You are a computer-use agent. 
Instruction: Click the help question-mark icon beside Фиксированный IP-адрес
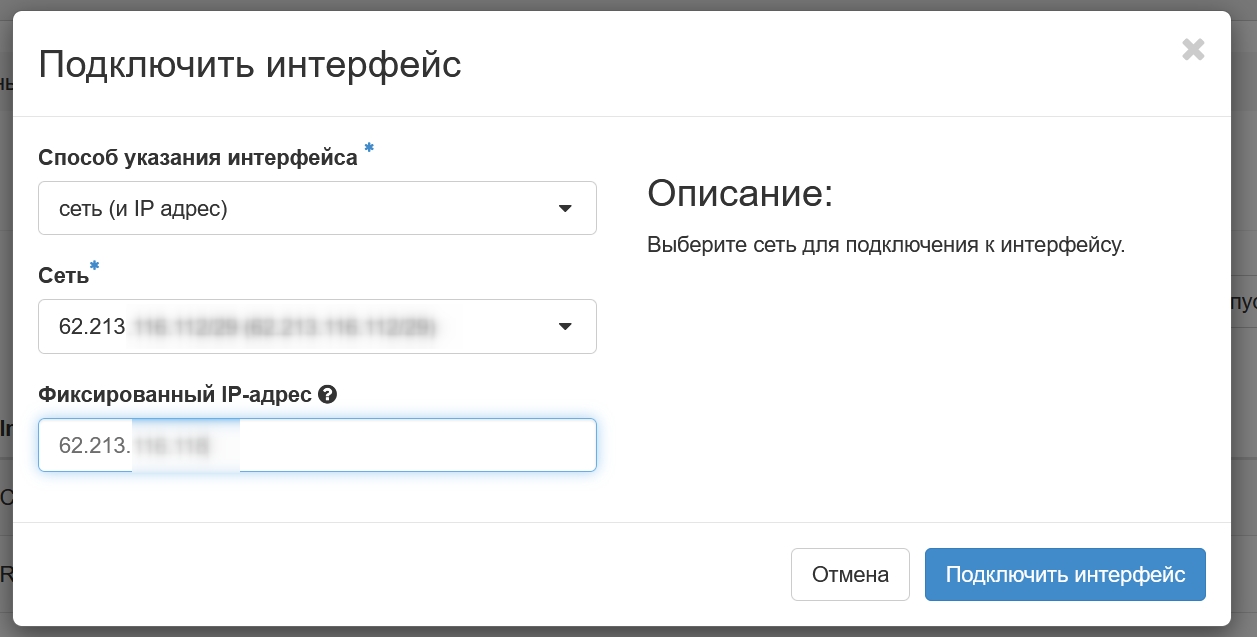[x=327, y=395]
